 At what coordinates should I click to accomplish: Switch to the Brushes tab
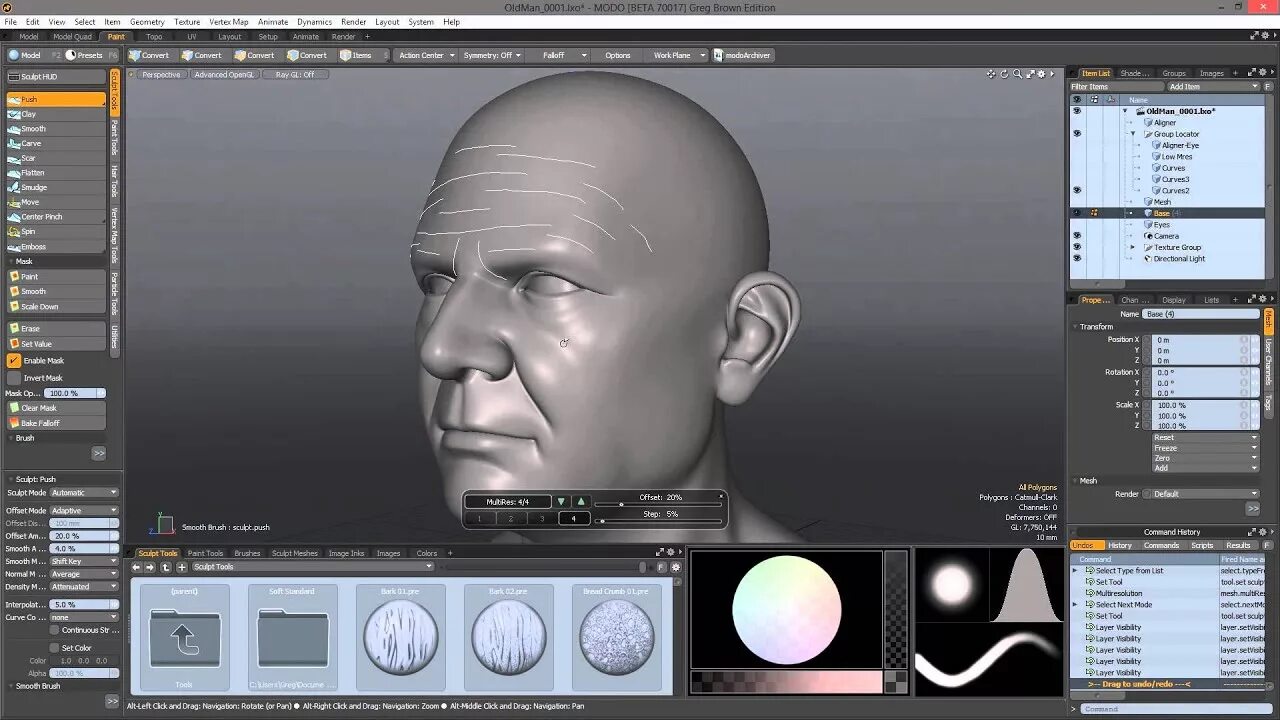coord(247,553)
